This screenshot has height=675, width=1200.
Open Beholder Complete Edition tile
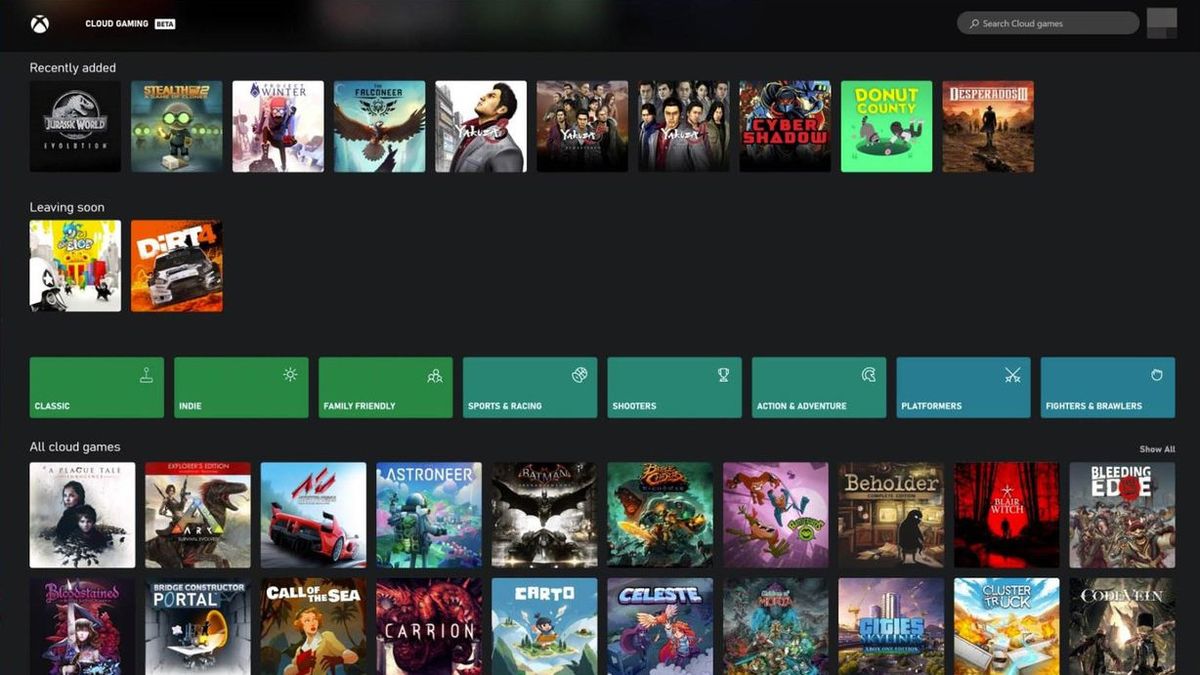[892, 515]
